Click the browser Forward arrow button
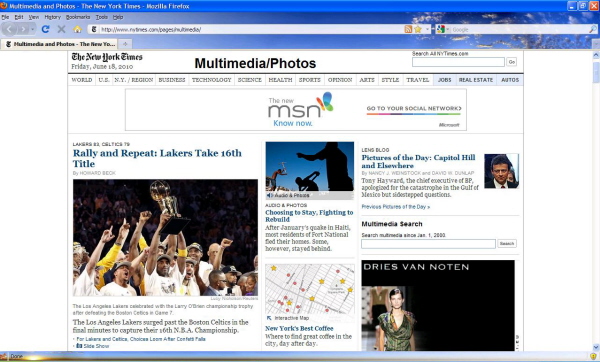 [x=24, y=29]
